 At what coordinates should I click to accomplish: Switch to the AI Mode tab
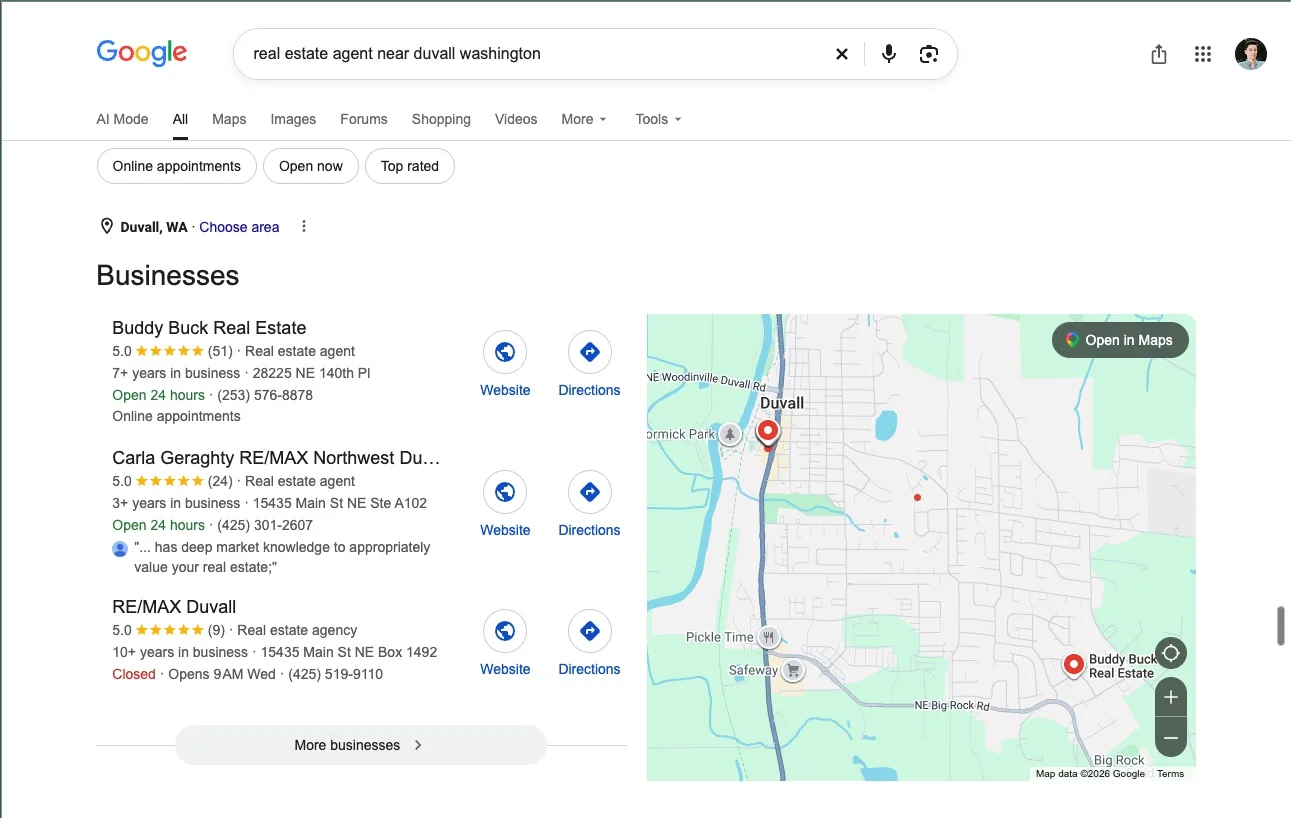pos(122,119)
